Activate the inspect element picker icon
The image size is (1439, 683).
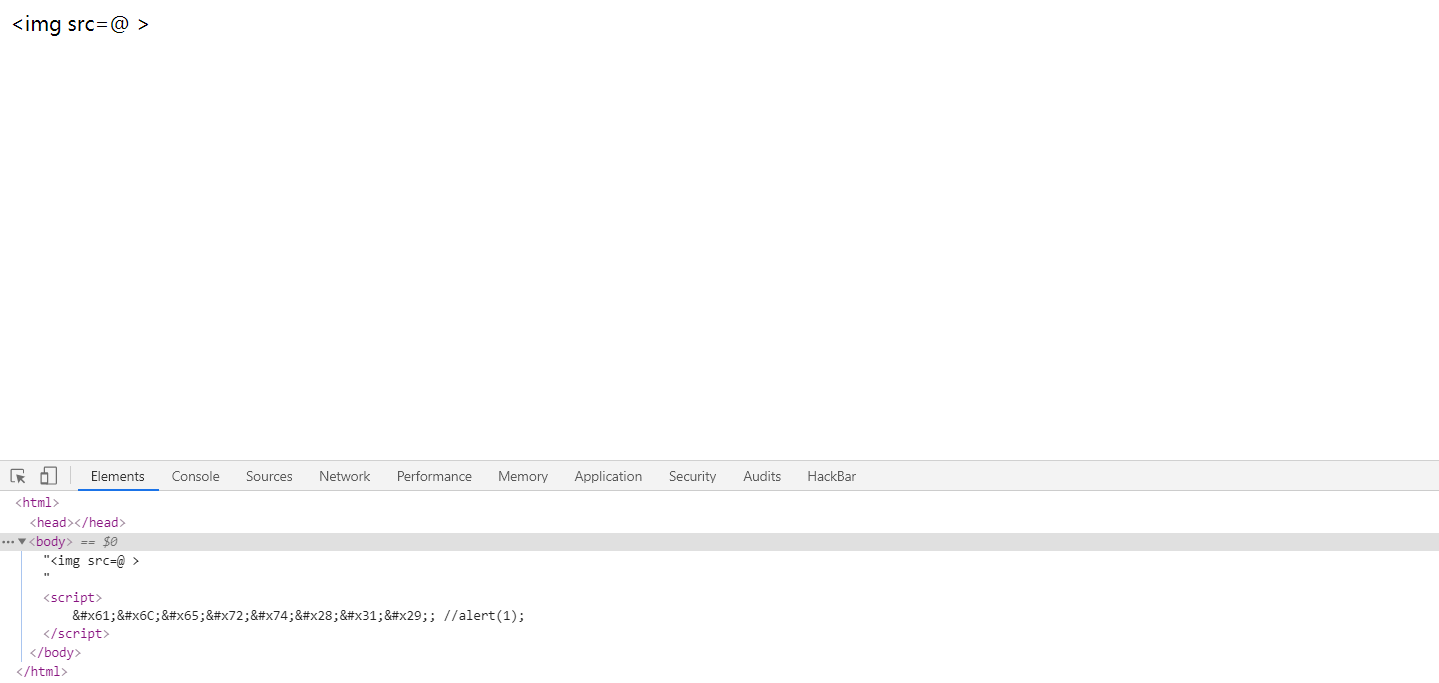tap(18, 476)
